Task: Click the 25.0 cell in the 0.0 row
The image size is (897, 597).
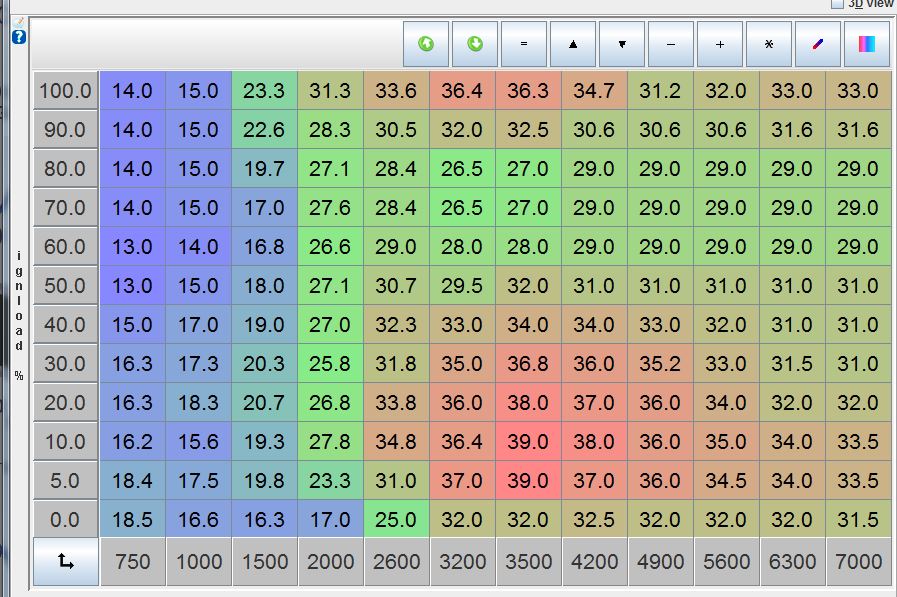Action: coord(396,520)
